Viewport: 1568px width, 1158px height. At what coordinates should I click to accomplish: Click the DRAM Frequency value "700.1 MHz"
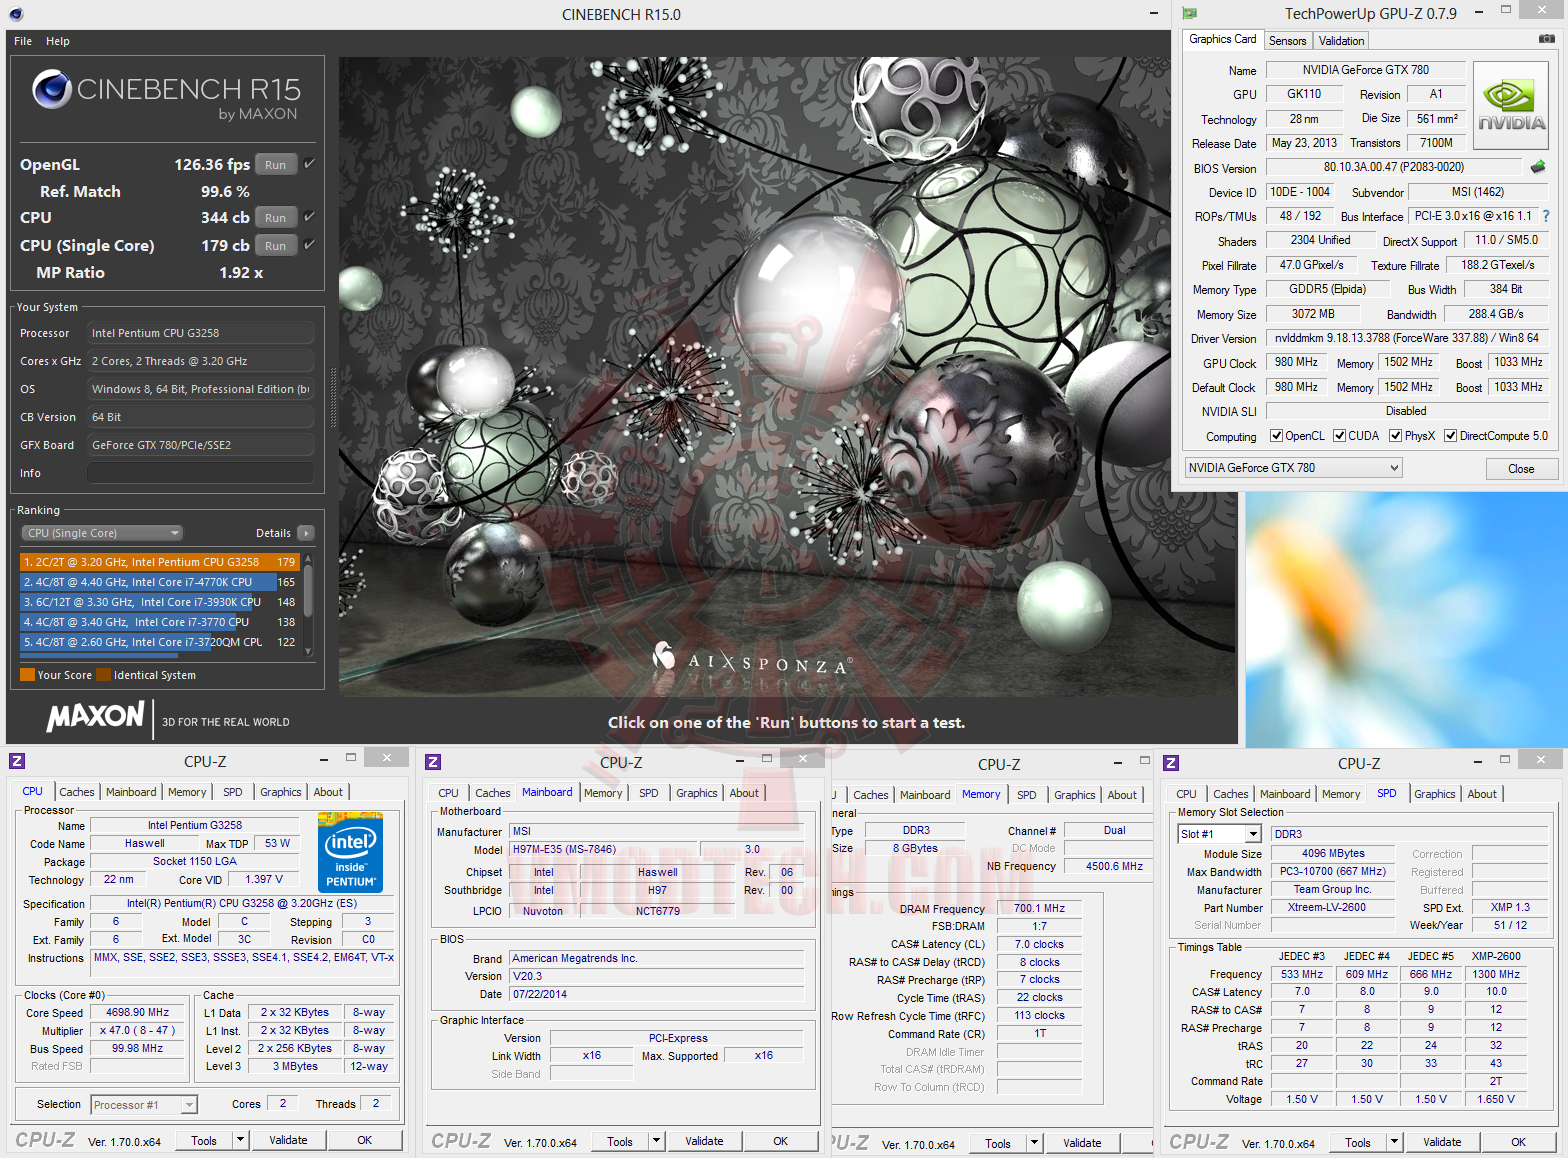pos(1039,908)
